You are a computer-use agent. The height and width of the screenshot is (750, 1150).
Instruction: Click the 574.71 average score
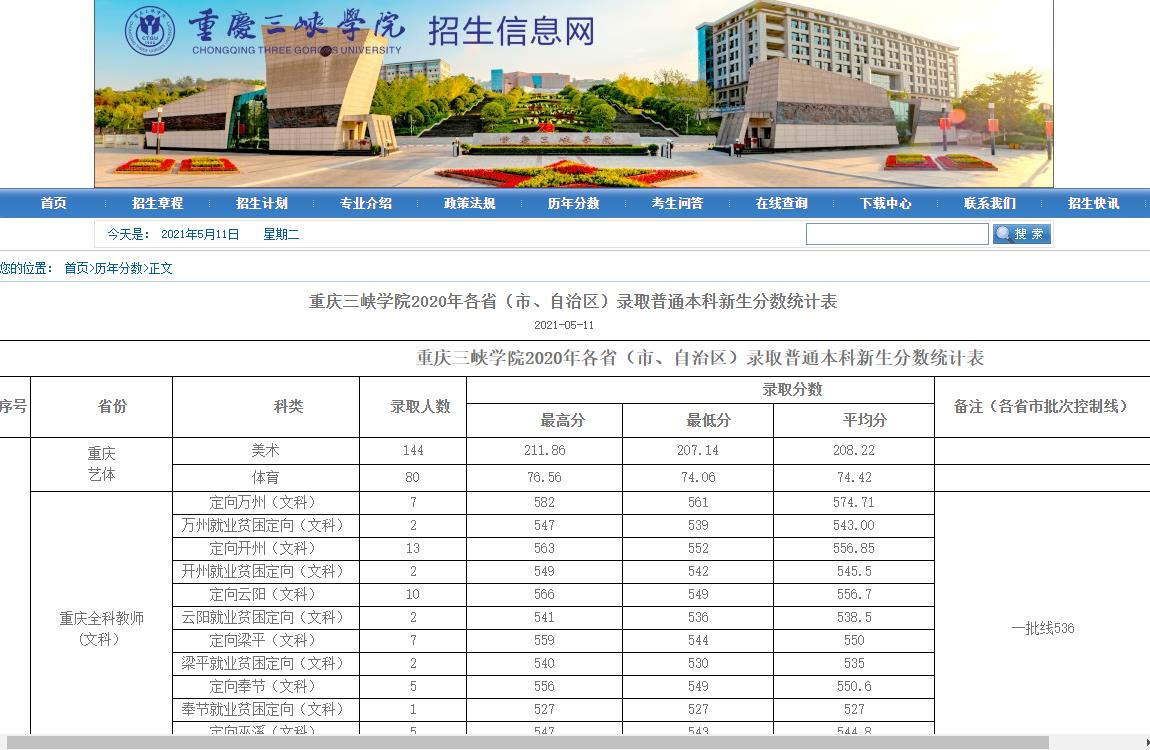tap(854, 502)
